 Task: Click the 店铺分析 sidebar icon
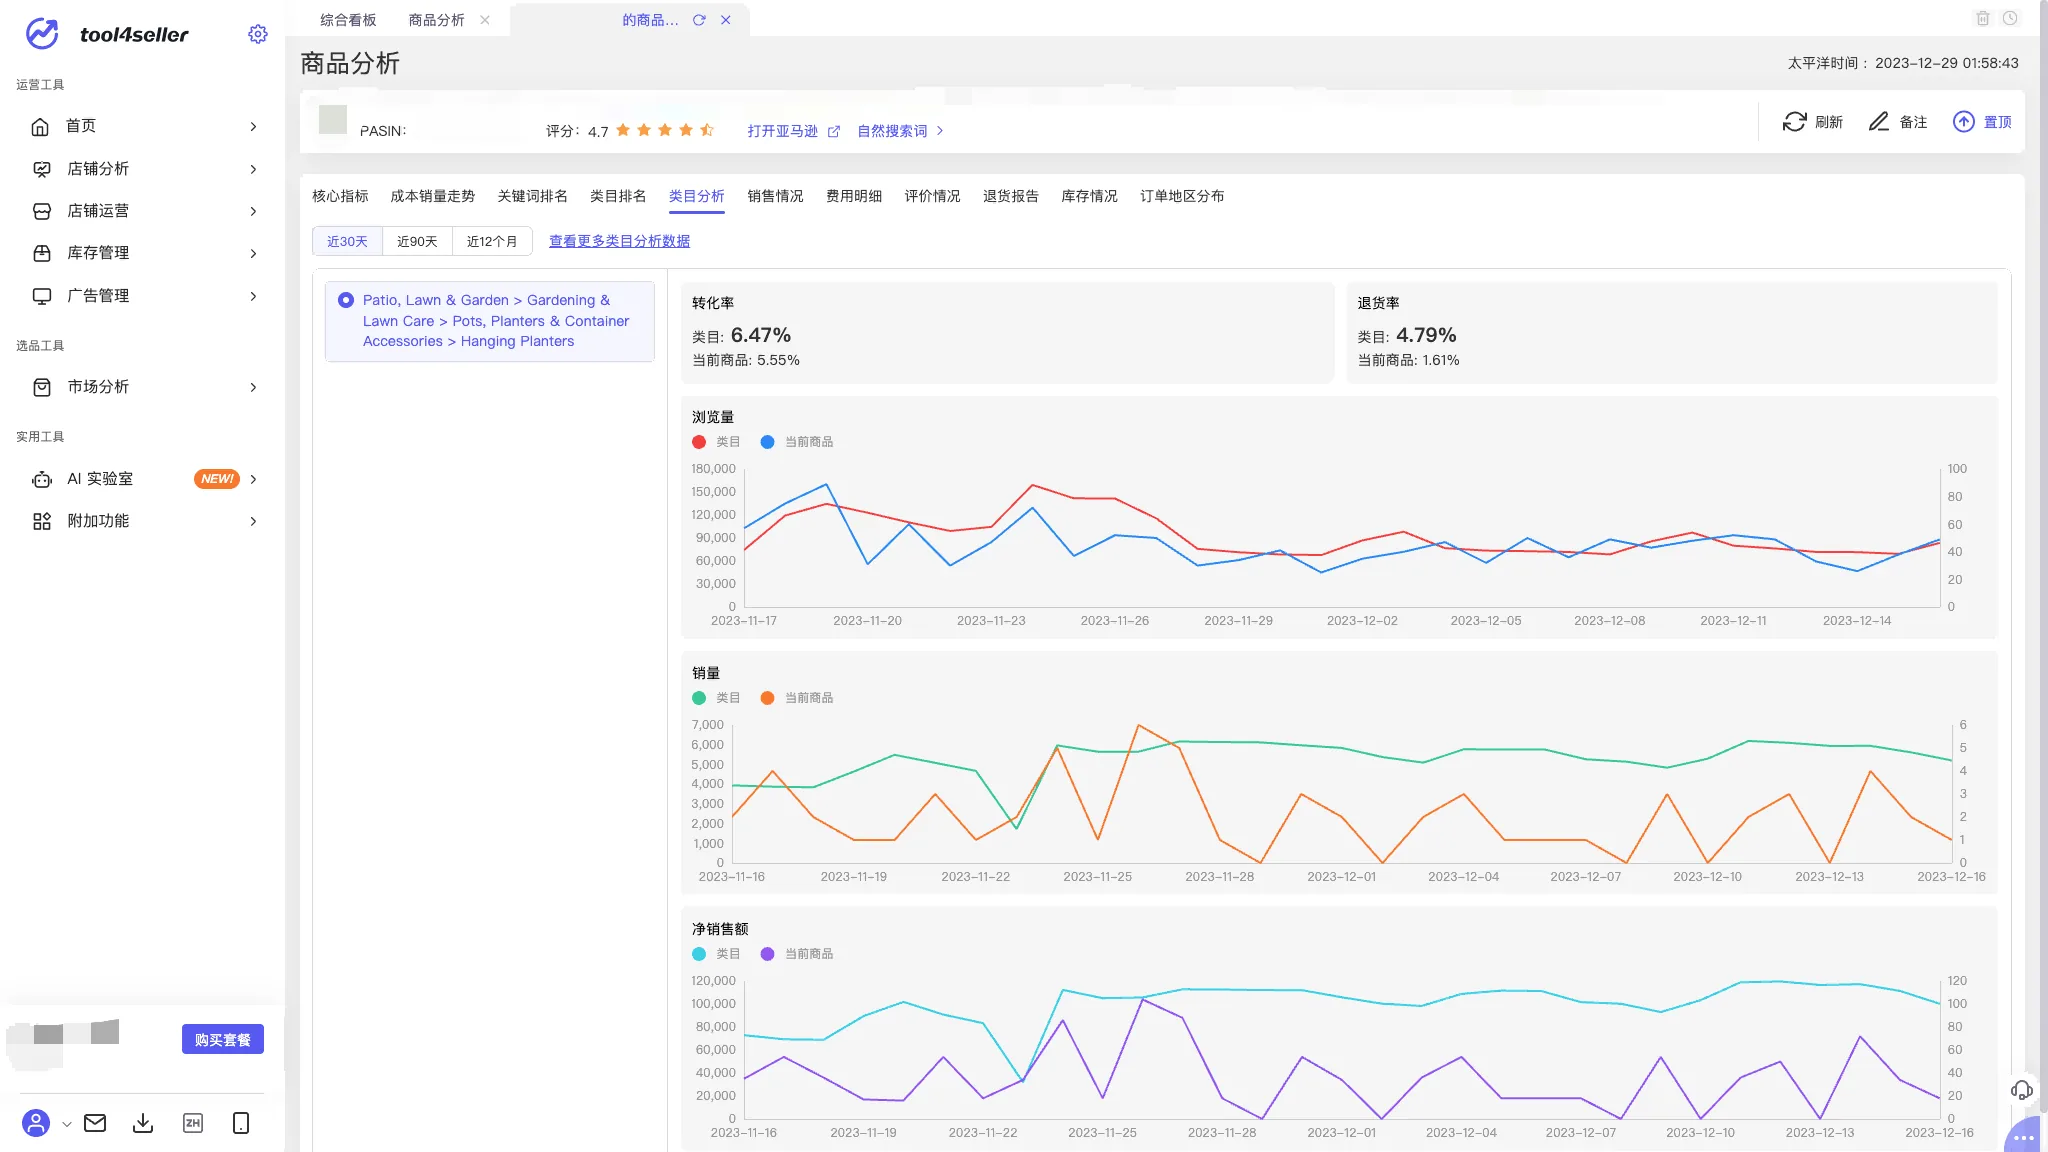pos(41,169)
